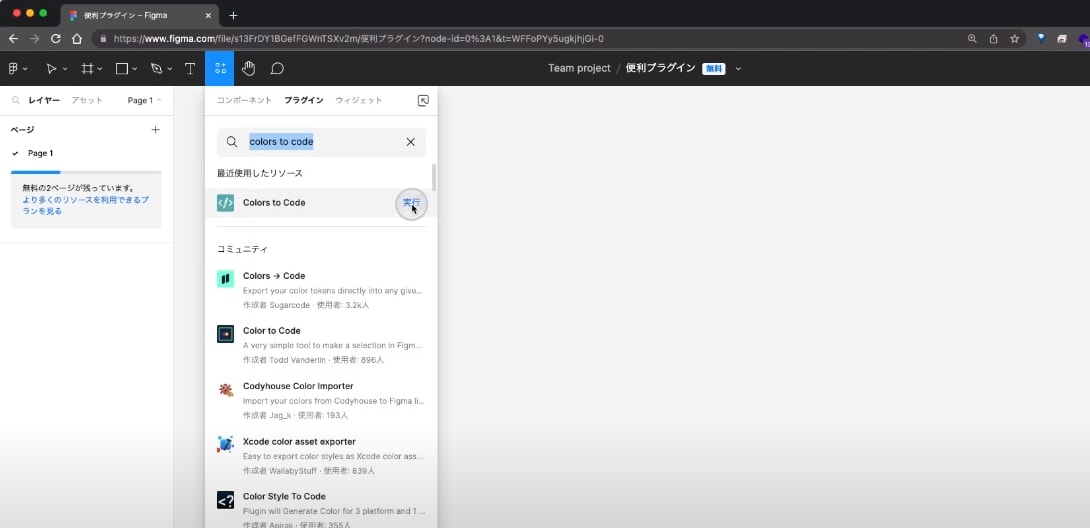Open file options chevron beside 無料 badge

[738, 68]
